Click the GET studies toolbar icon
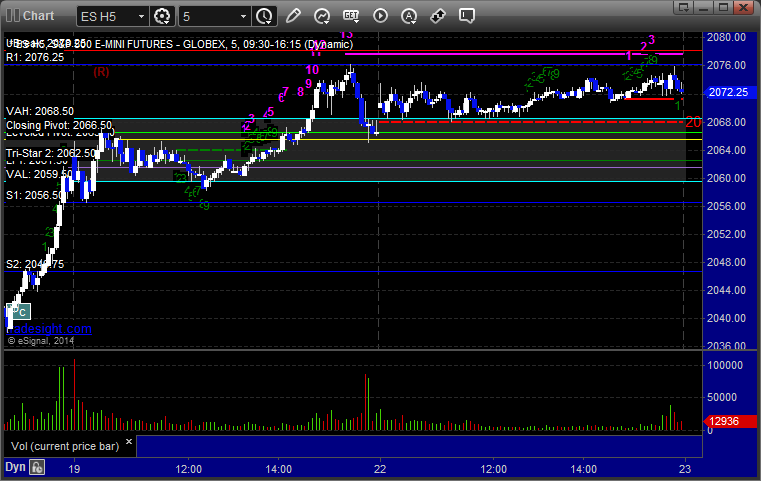 (x=350, y=16)
